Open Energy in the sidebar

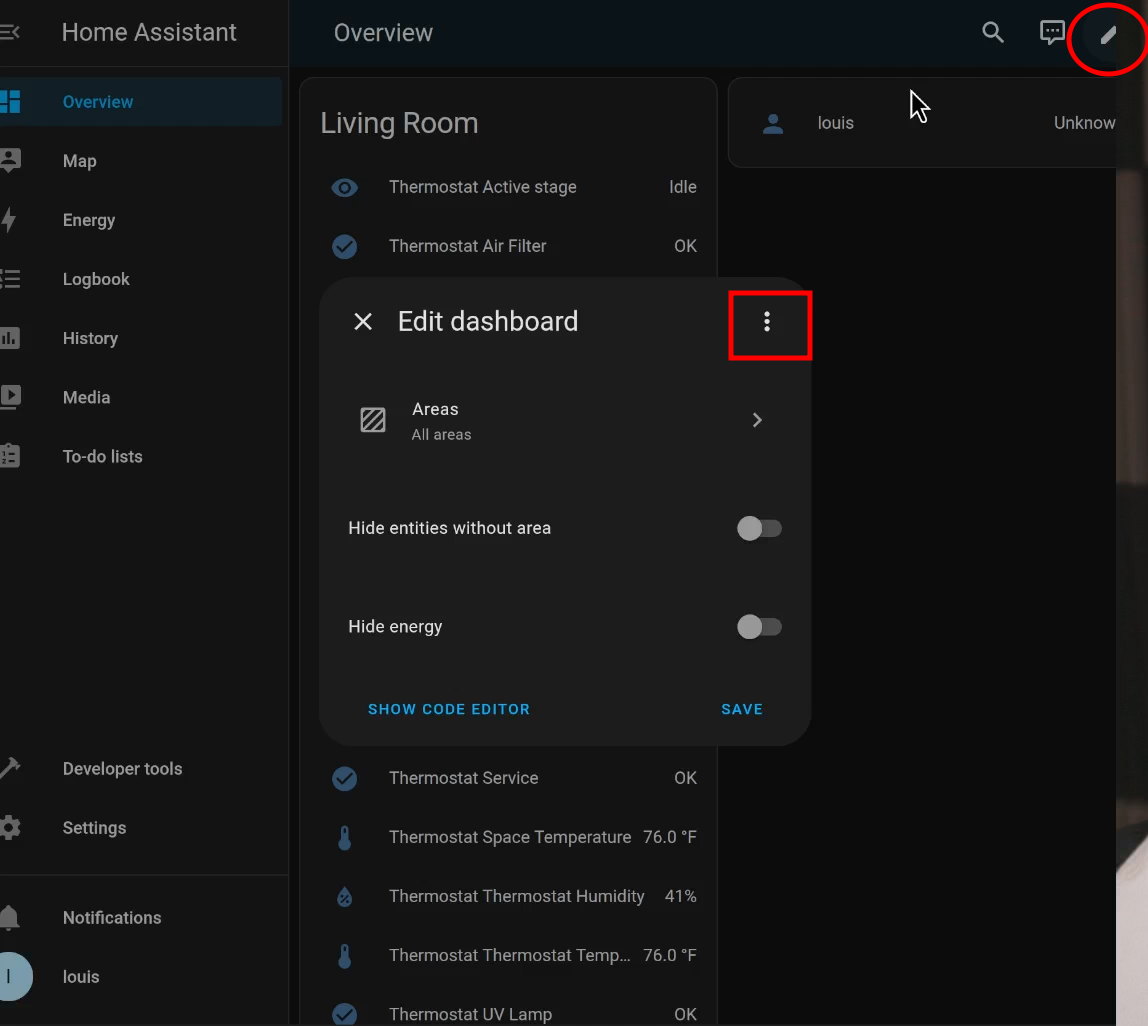[x=141, y=220]
